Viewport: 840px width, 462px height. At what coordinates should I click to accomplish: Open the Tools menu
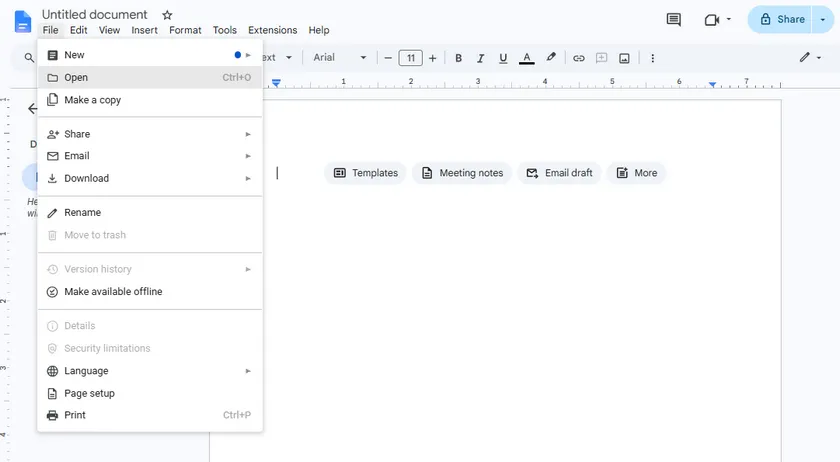click(224, 30)
